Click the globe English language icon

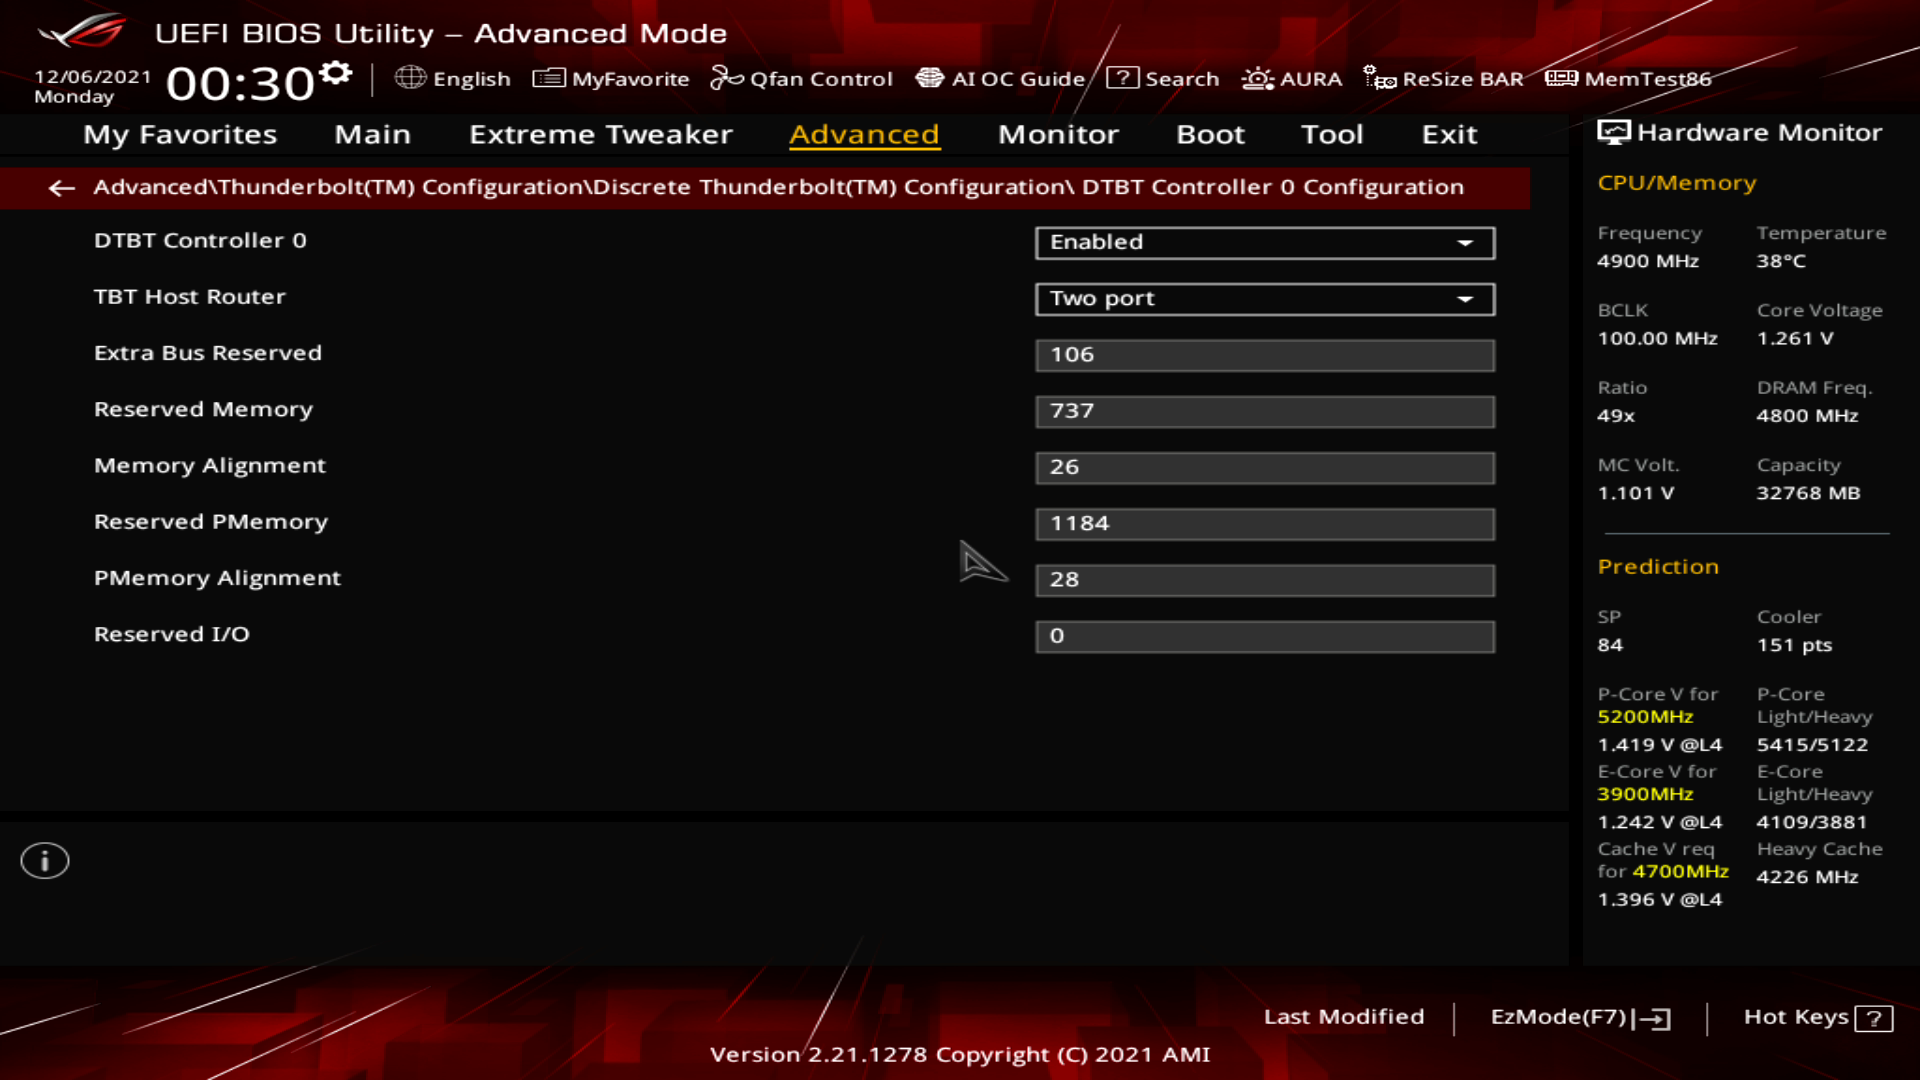[410, 78]
